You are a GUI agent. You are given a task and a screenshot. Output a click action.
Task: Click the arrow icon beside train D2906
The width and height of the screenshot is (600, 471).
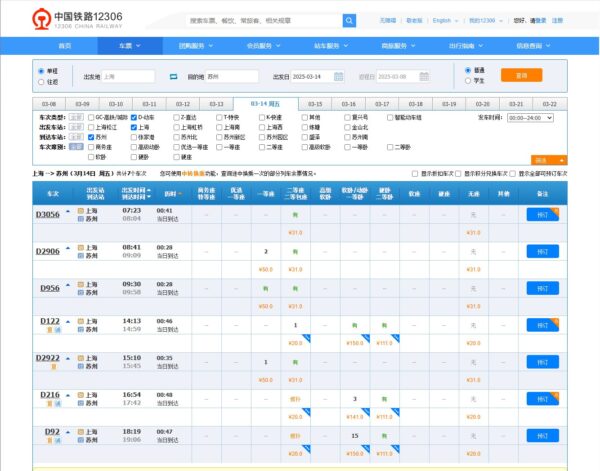(68, 249)
